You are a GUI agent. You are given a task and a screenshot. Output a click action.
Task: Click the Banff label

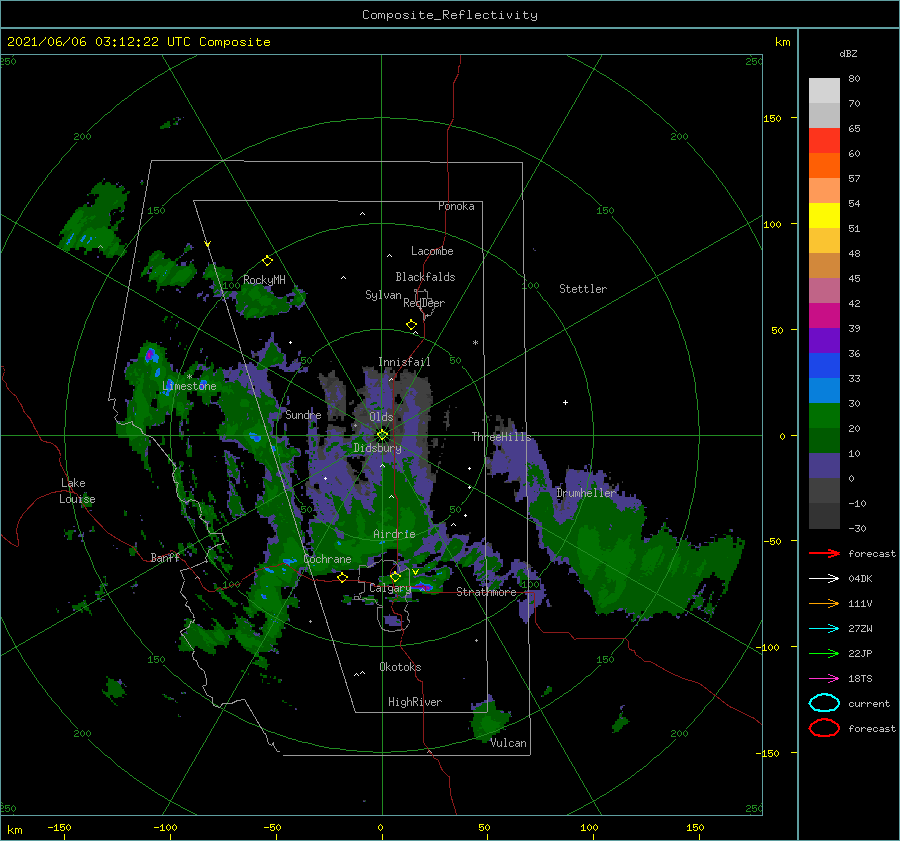pos(165,557)
